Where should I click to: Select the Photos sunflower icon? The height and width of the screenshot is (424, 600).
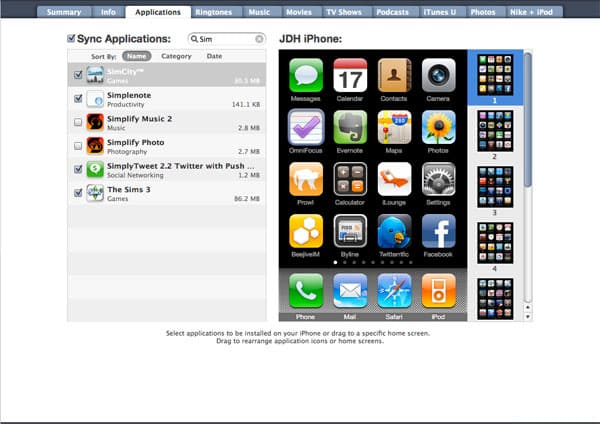(439, 127)
